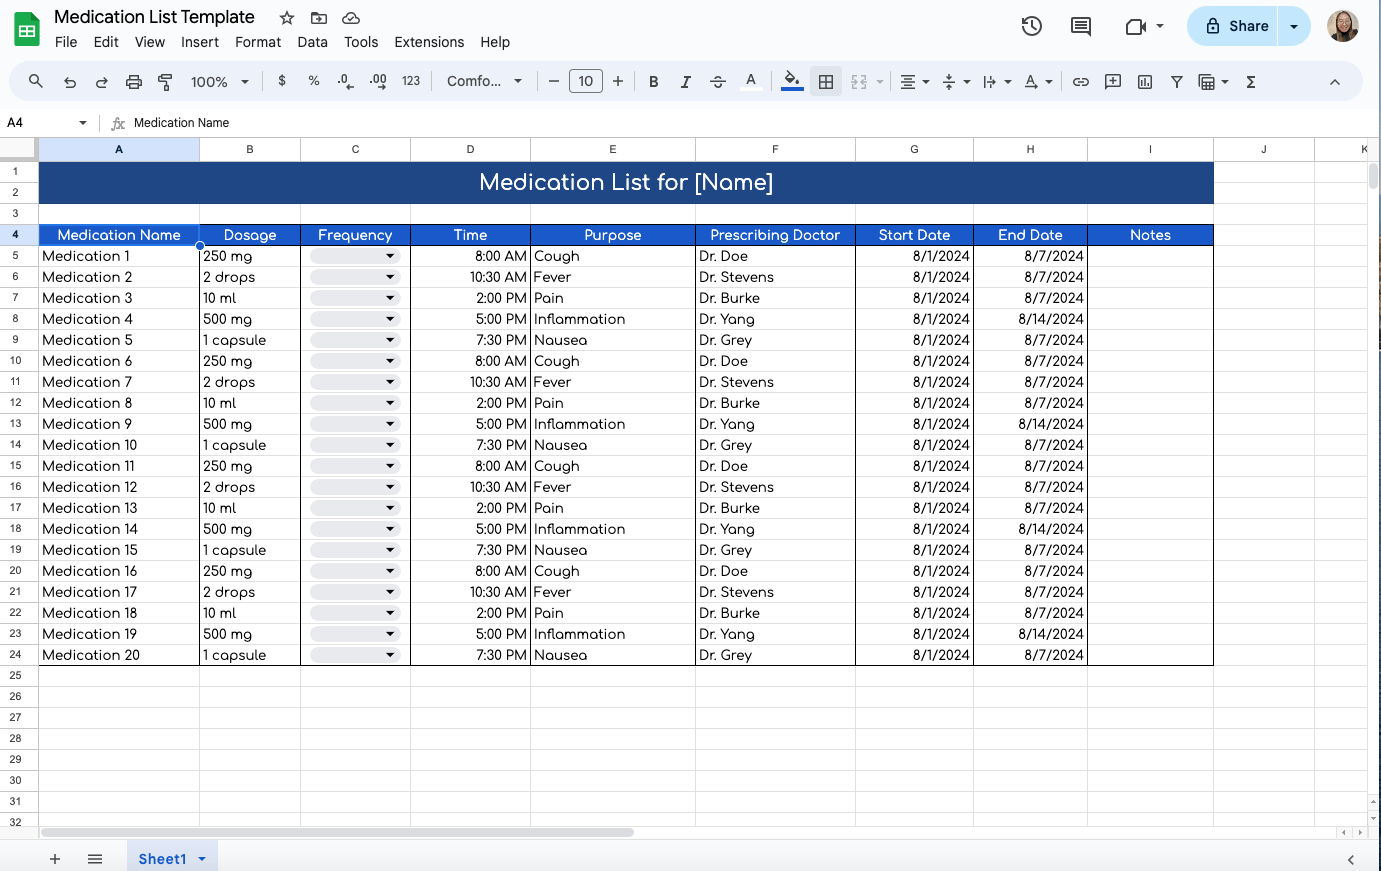This screenshot has height=871, width=1381.
Task: Toggle italic formatting
Action: [x=685, y=81]
